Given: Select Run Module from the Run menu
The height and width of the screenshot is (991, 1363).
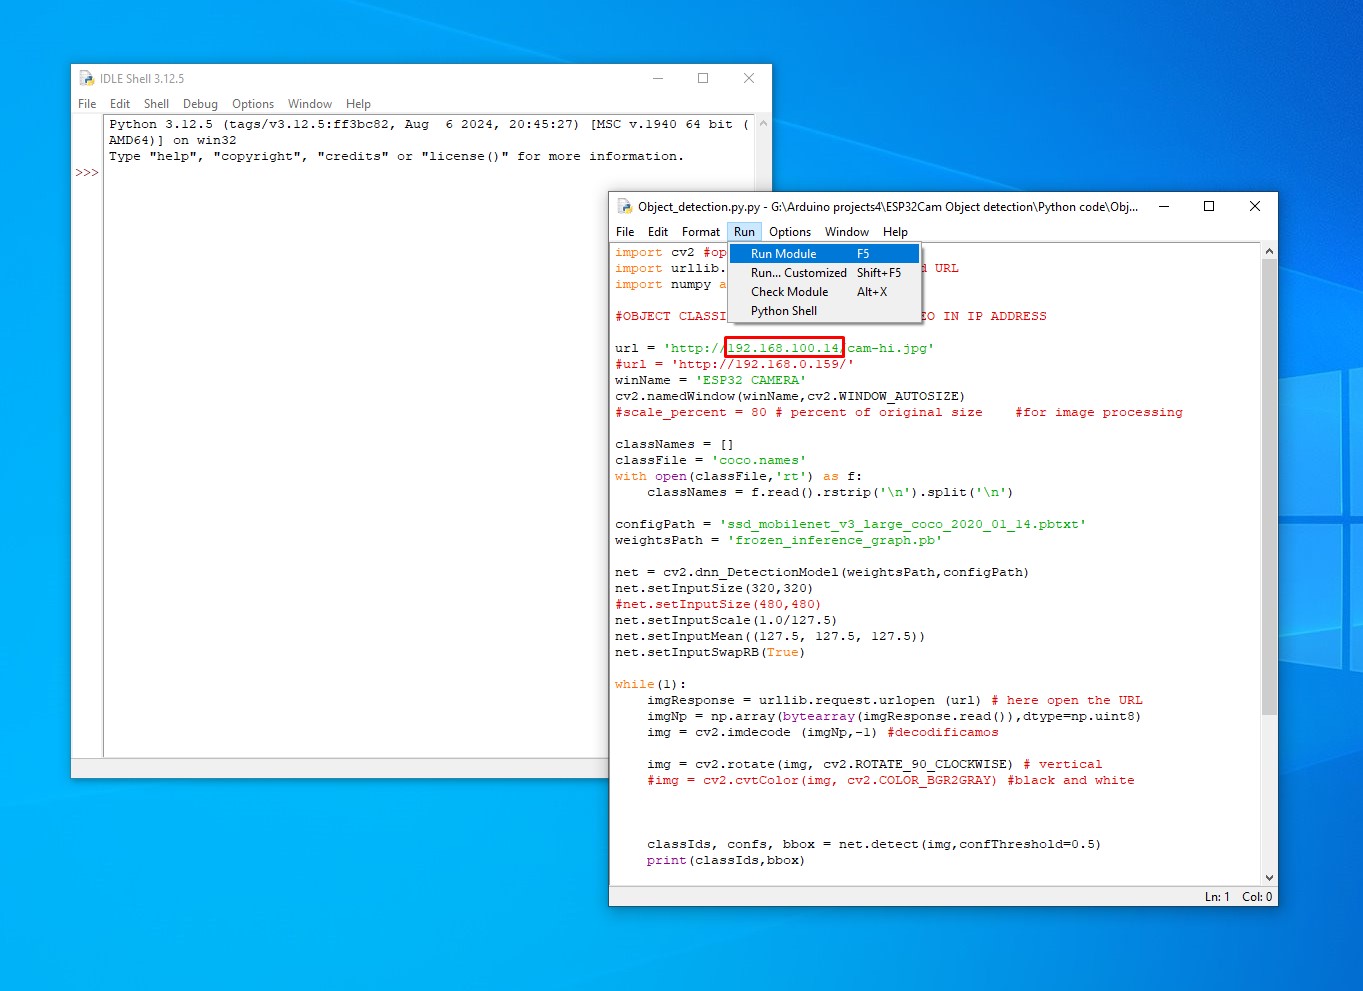Looking at the screenshot, I should click(x=783, y=254).
